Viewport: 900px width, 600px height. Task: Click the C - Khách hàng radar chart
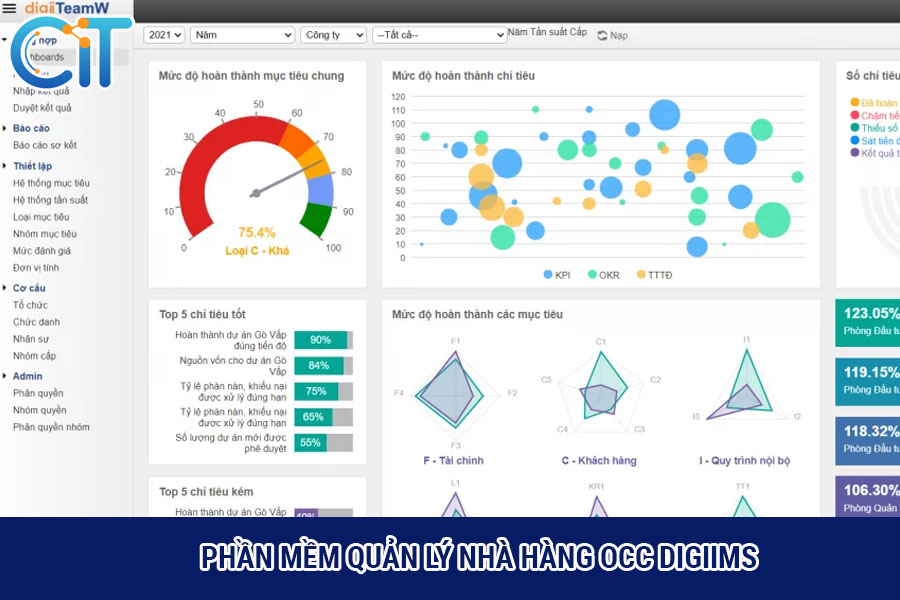pyautogui.click(x=600, y=393)
